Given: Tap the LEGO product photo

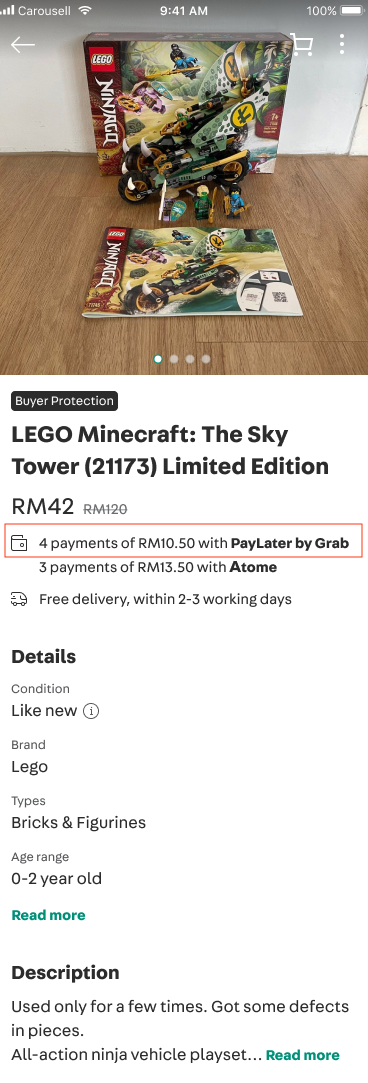Looking at the screenshot, I should pyautogui.click(x=184, y=187).
